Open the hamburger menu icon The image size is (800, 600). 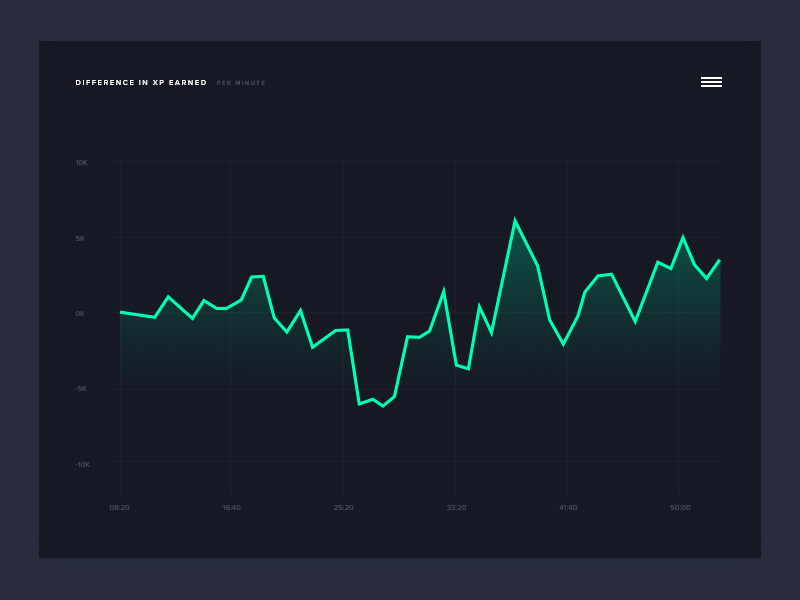[x=711, y=82]
